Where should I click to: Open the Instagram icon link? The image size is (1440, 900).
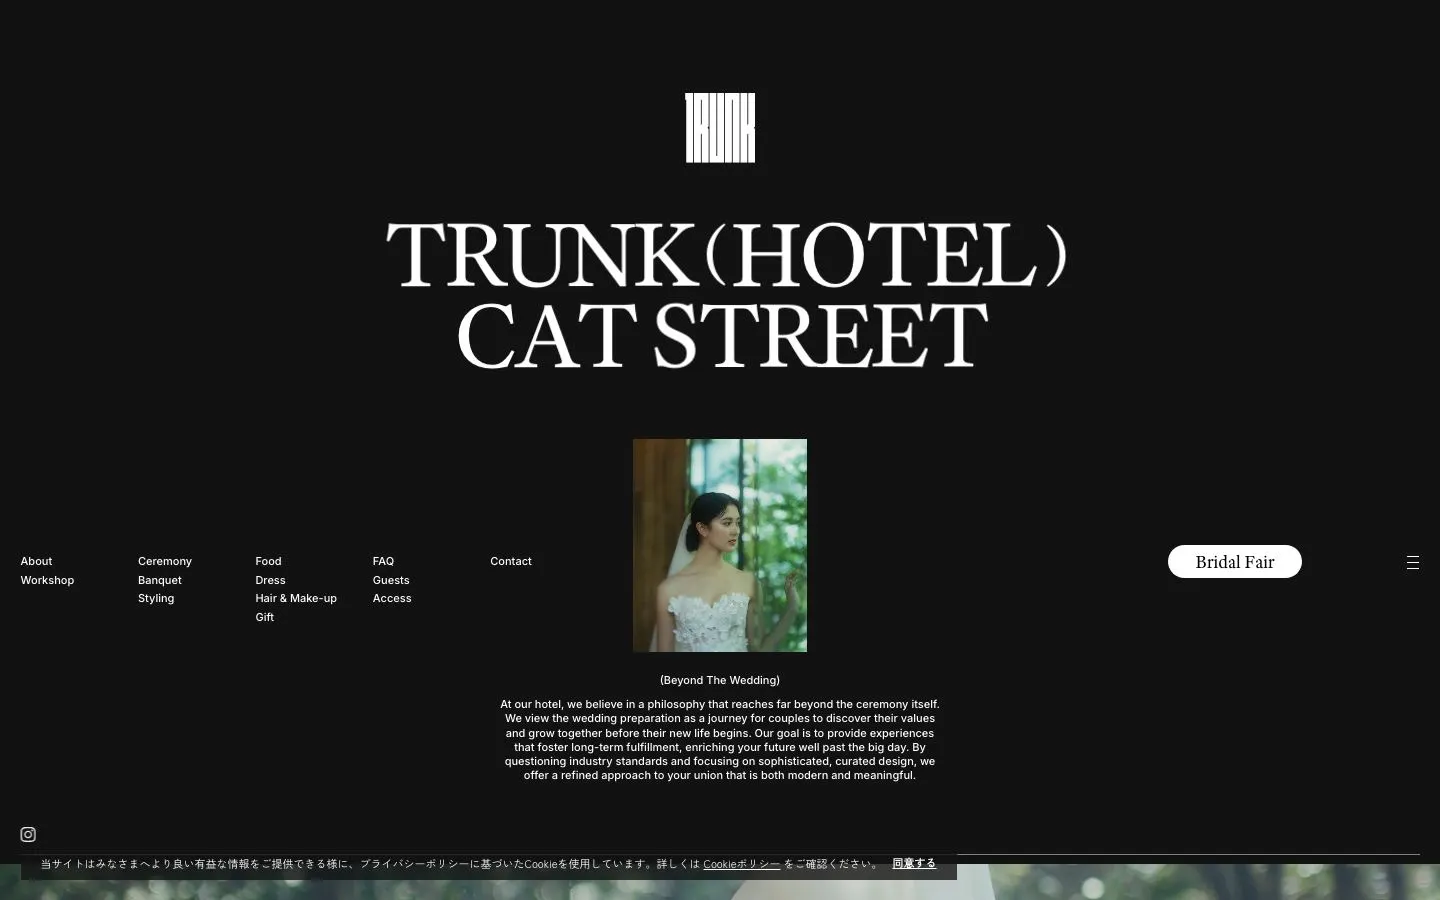coord(28,834)
